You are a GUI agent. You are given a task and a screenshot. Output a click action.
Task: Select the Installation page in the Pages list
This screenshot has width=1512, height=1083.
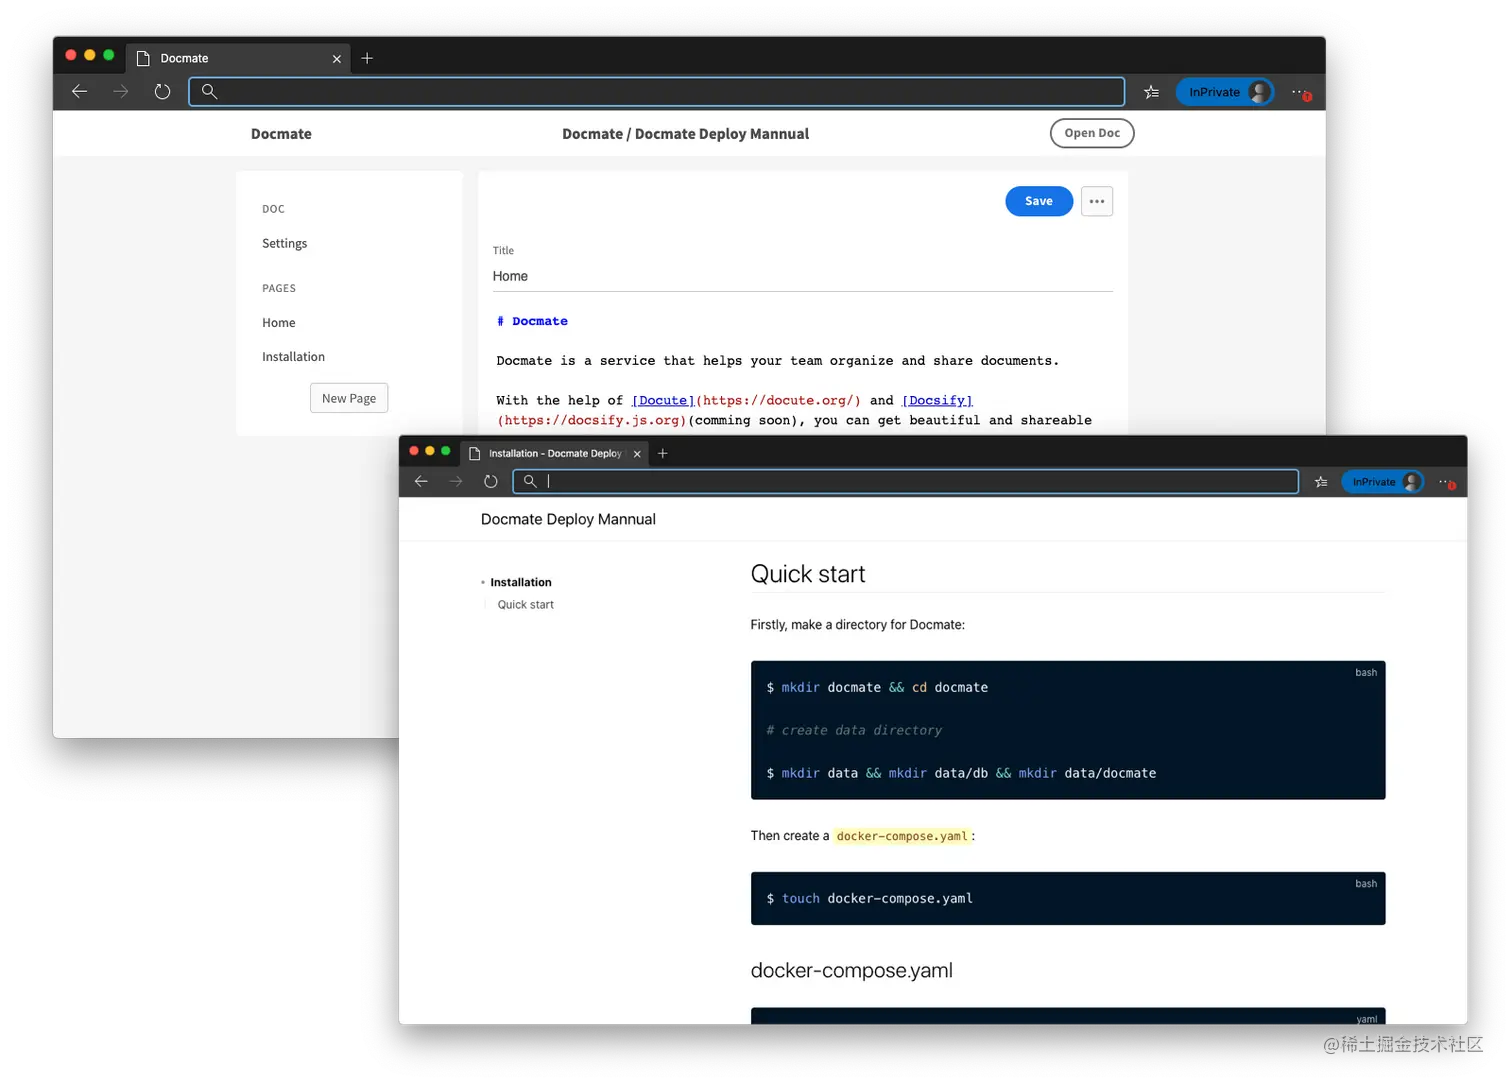coord(293,356)
